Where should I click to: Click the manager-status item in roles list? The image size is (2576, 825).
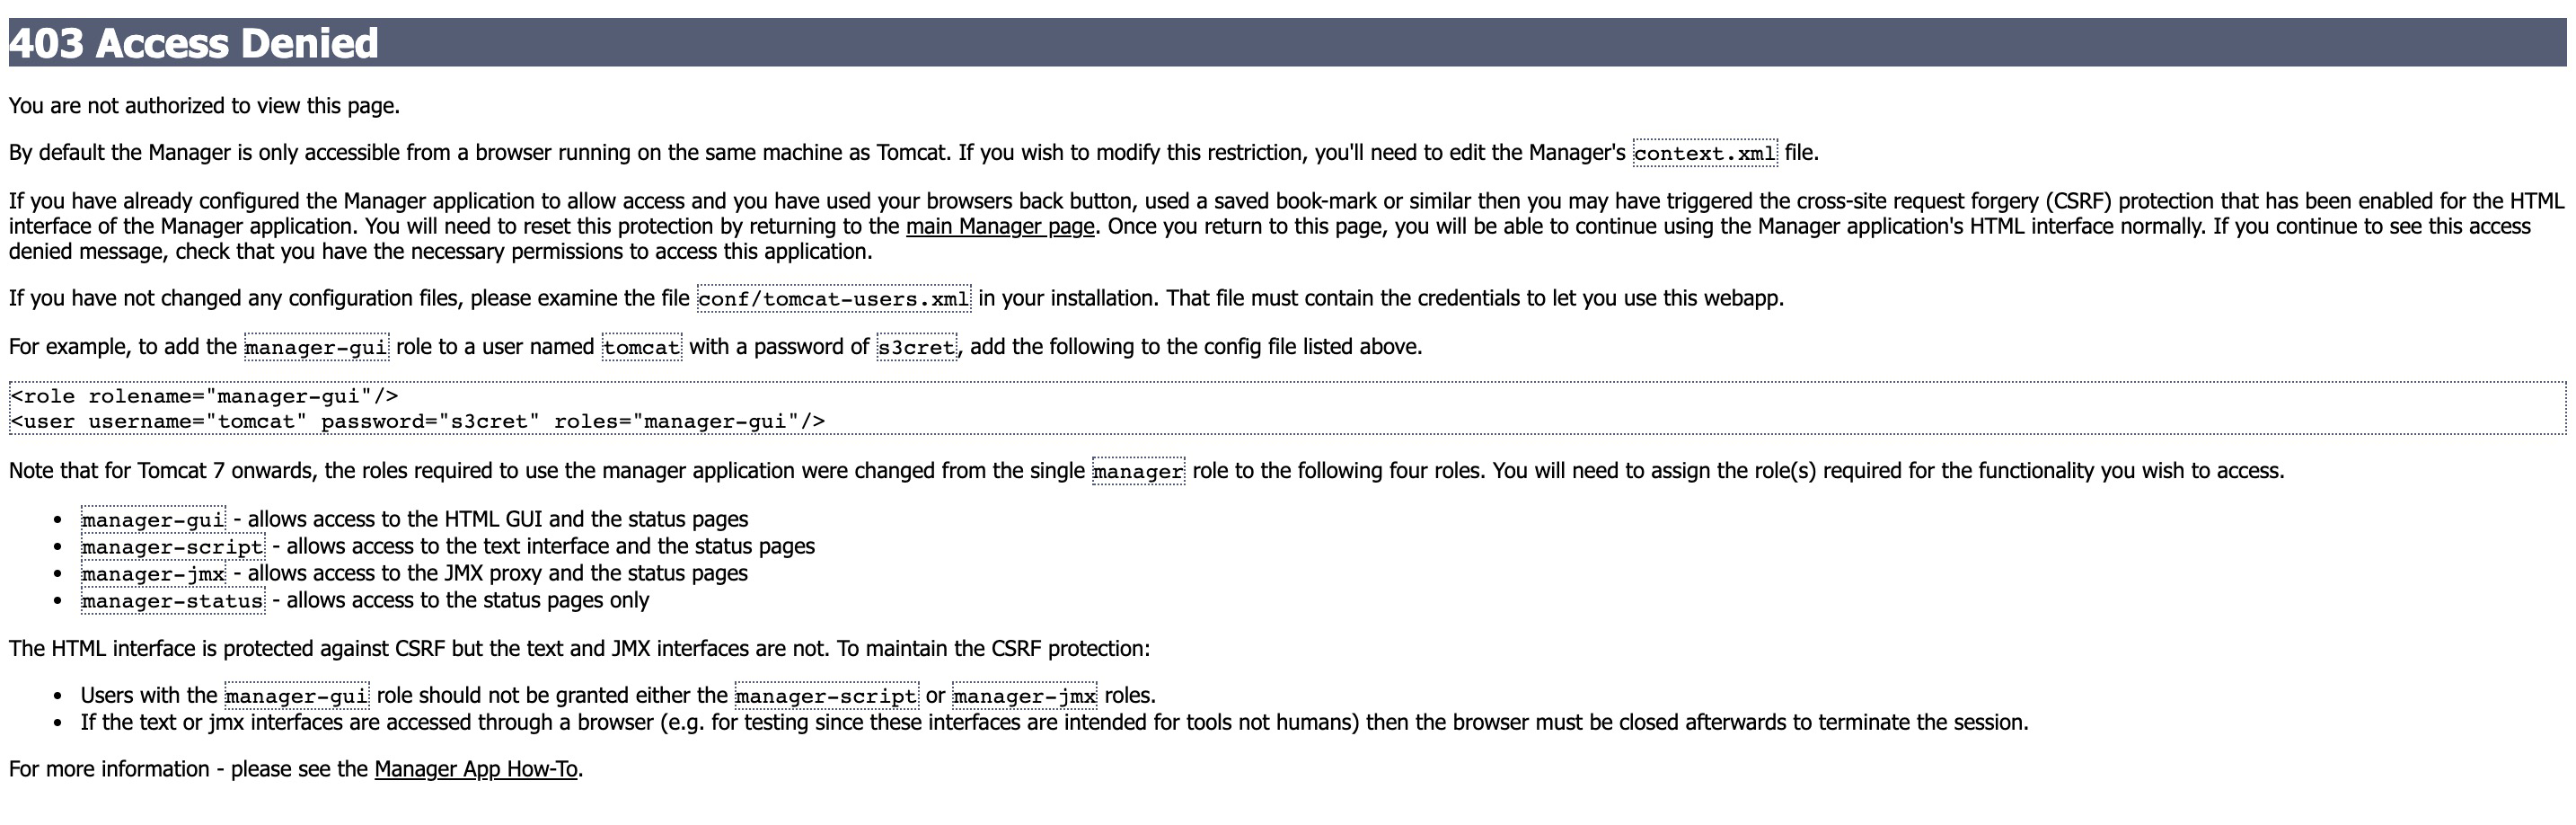[x=172, y=601]
